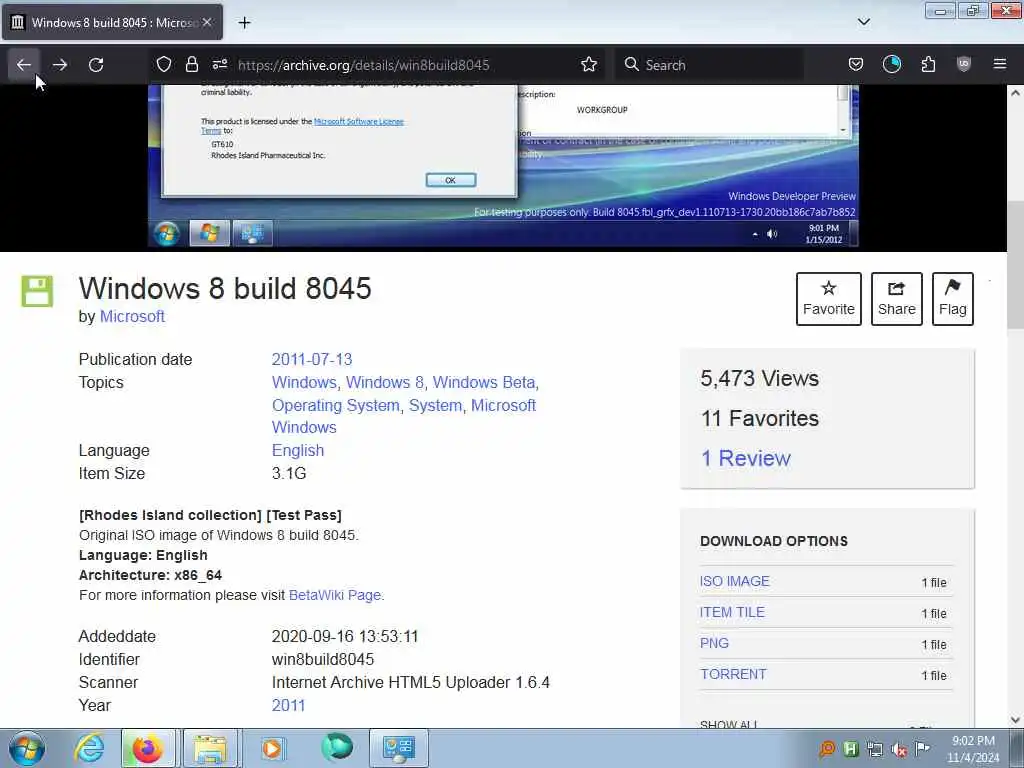Download the ISO IMAGE option
1024x768 pixels.
coord(735,581)
